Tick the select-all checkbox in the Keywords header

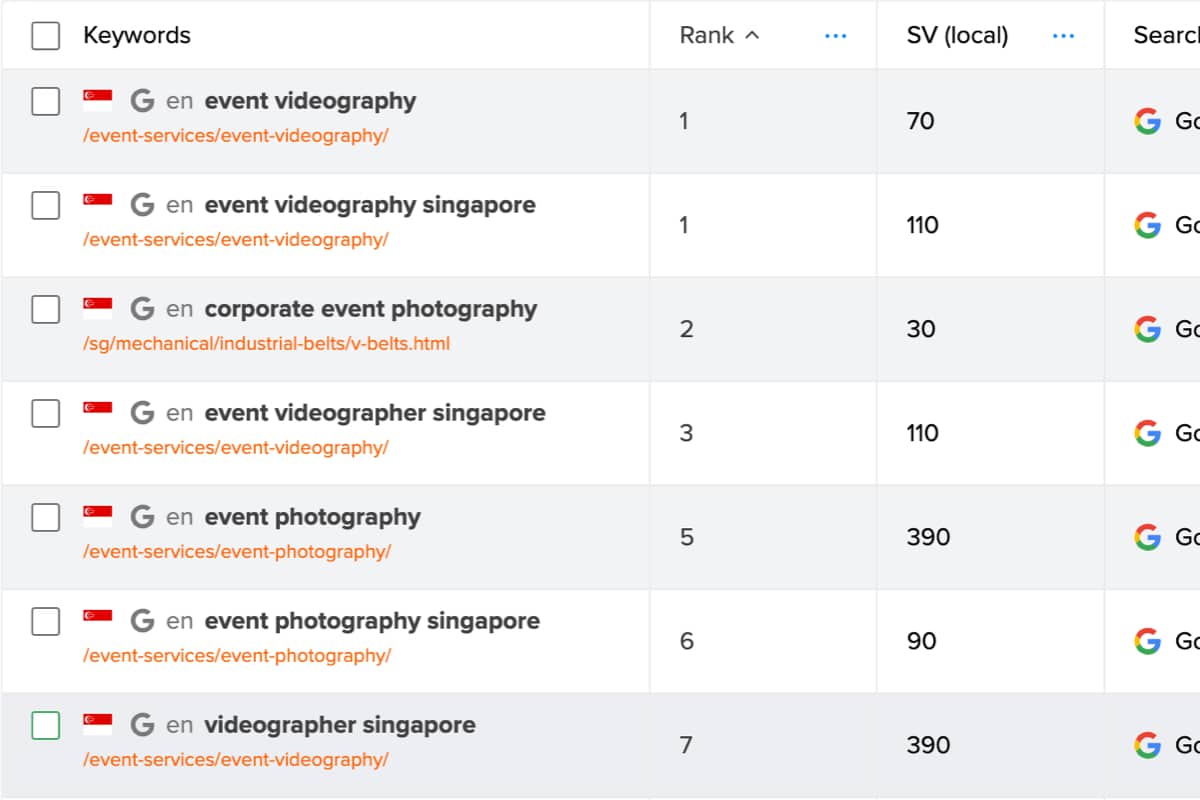point(45,36)
